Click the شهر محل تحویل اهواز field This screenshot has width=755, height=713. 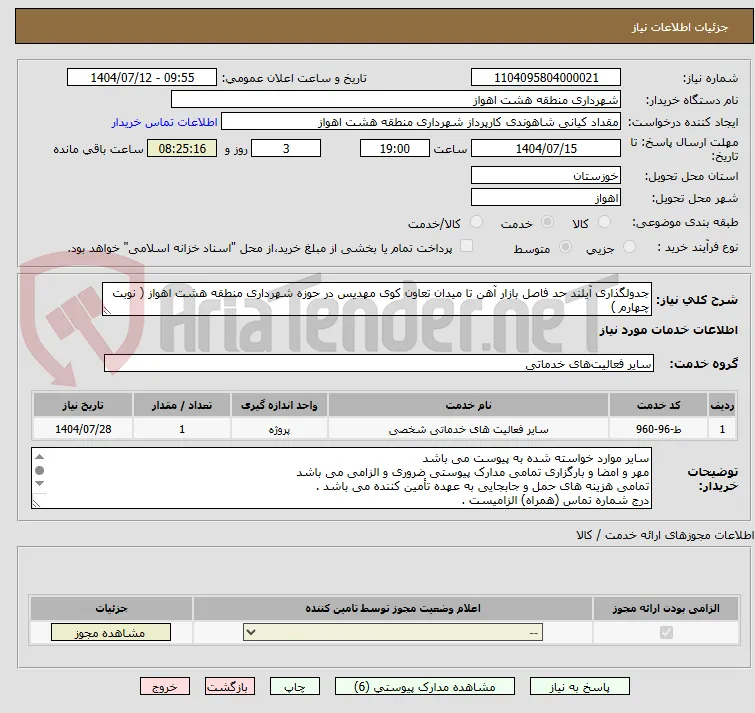pos(546,197)
